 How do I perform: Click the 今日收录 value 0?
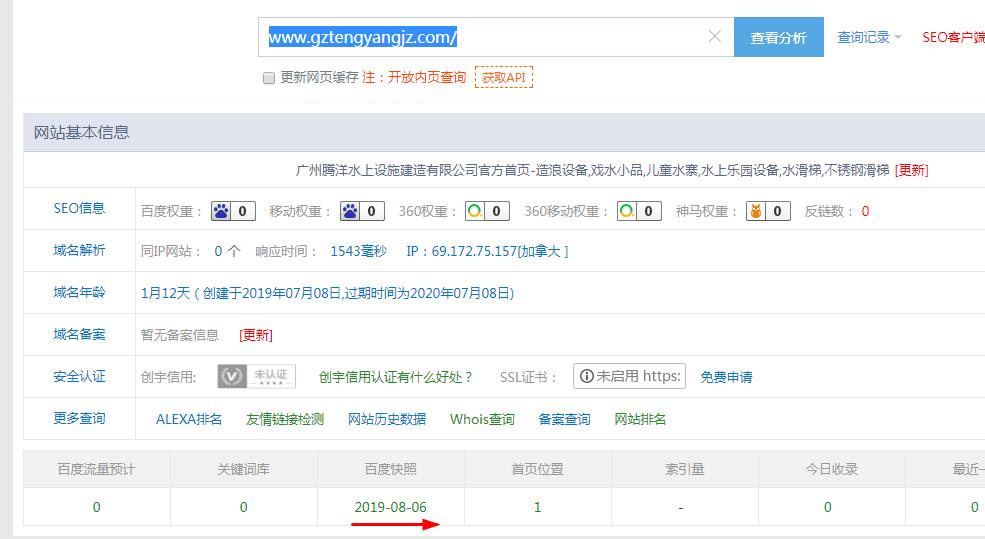(x=828, y=507)
